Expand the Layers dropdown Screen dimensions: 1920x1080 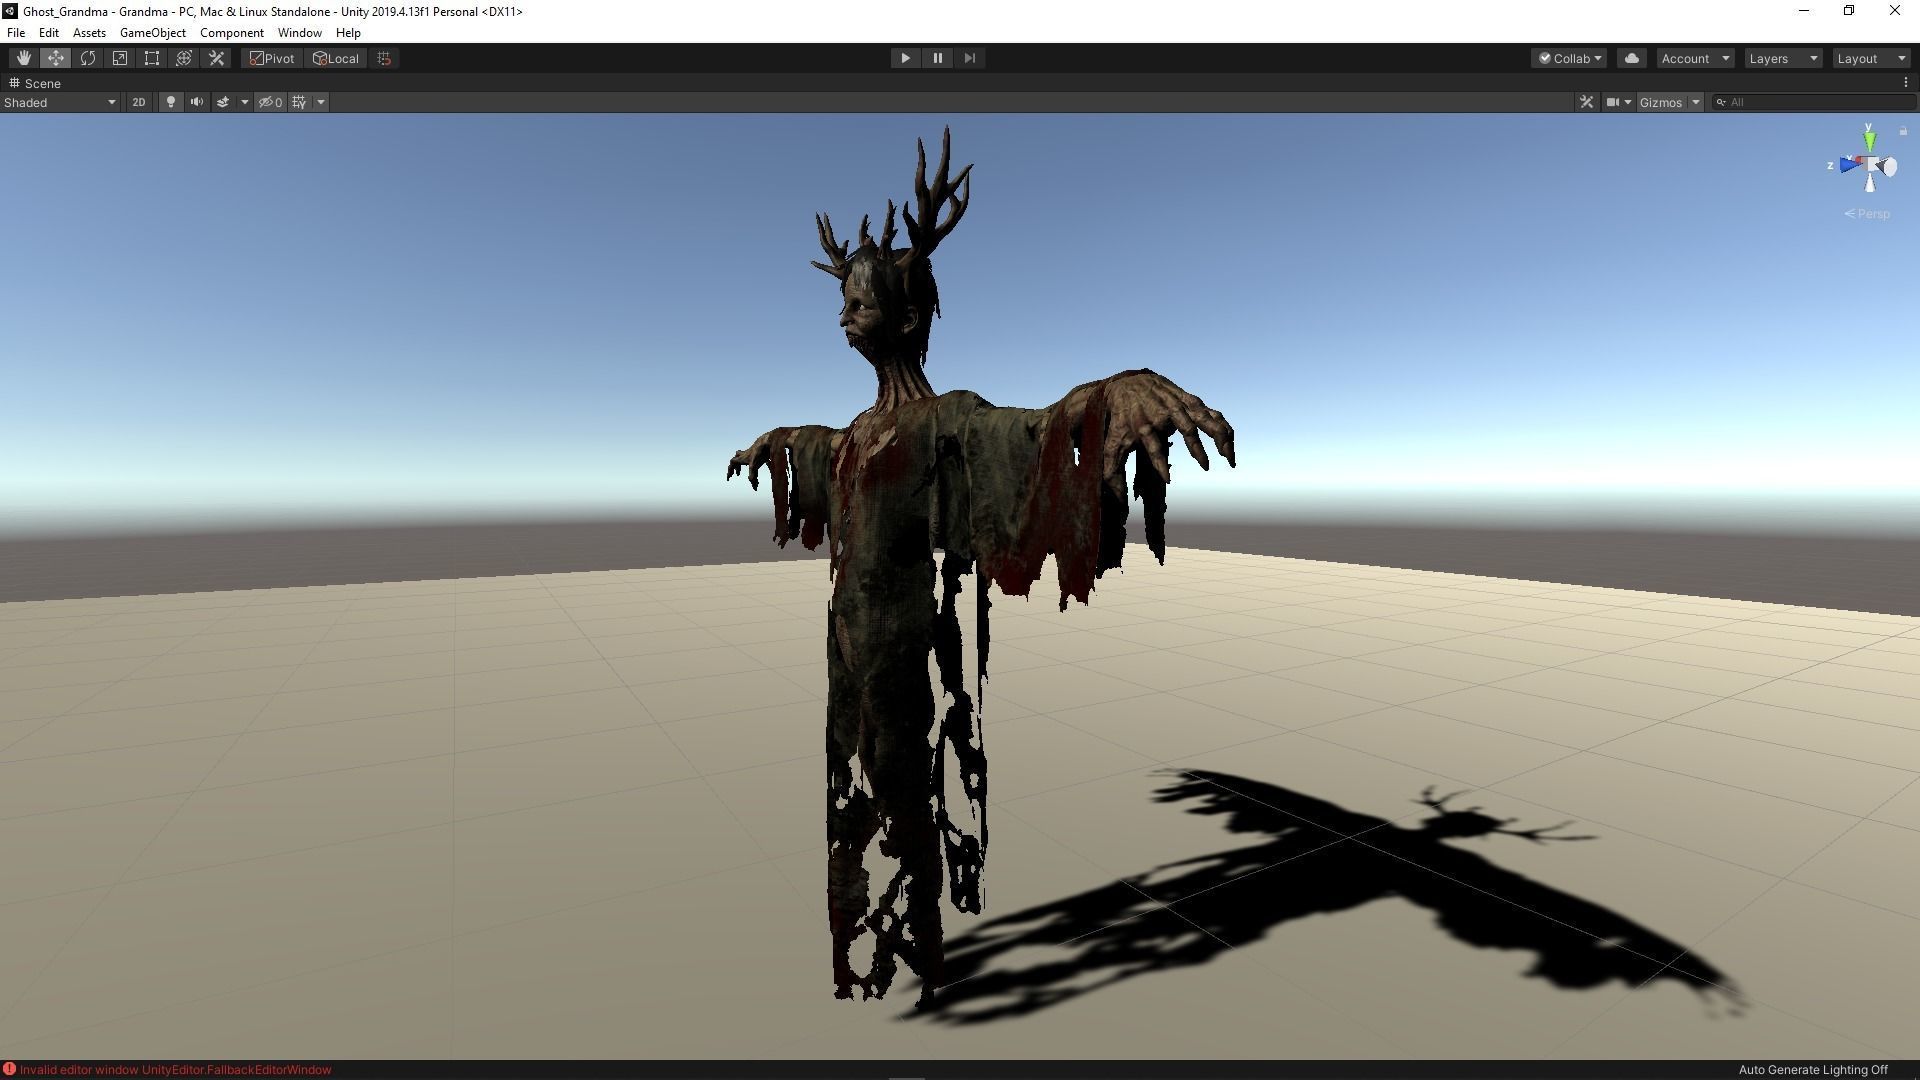[1783, 58]
